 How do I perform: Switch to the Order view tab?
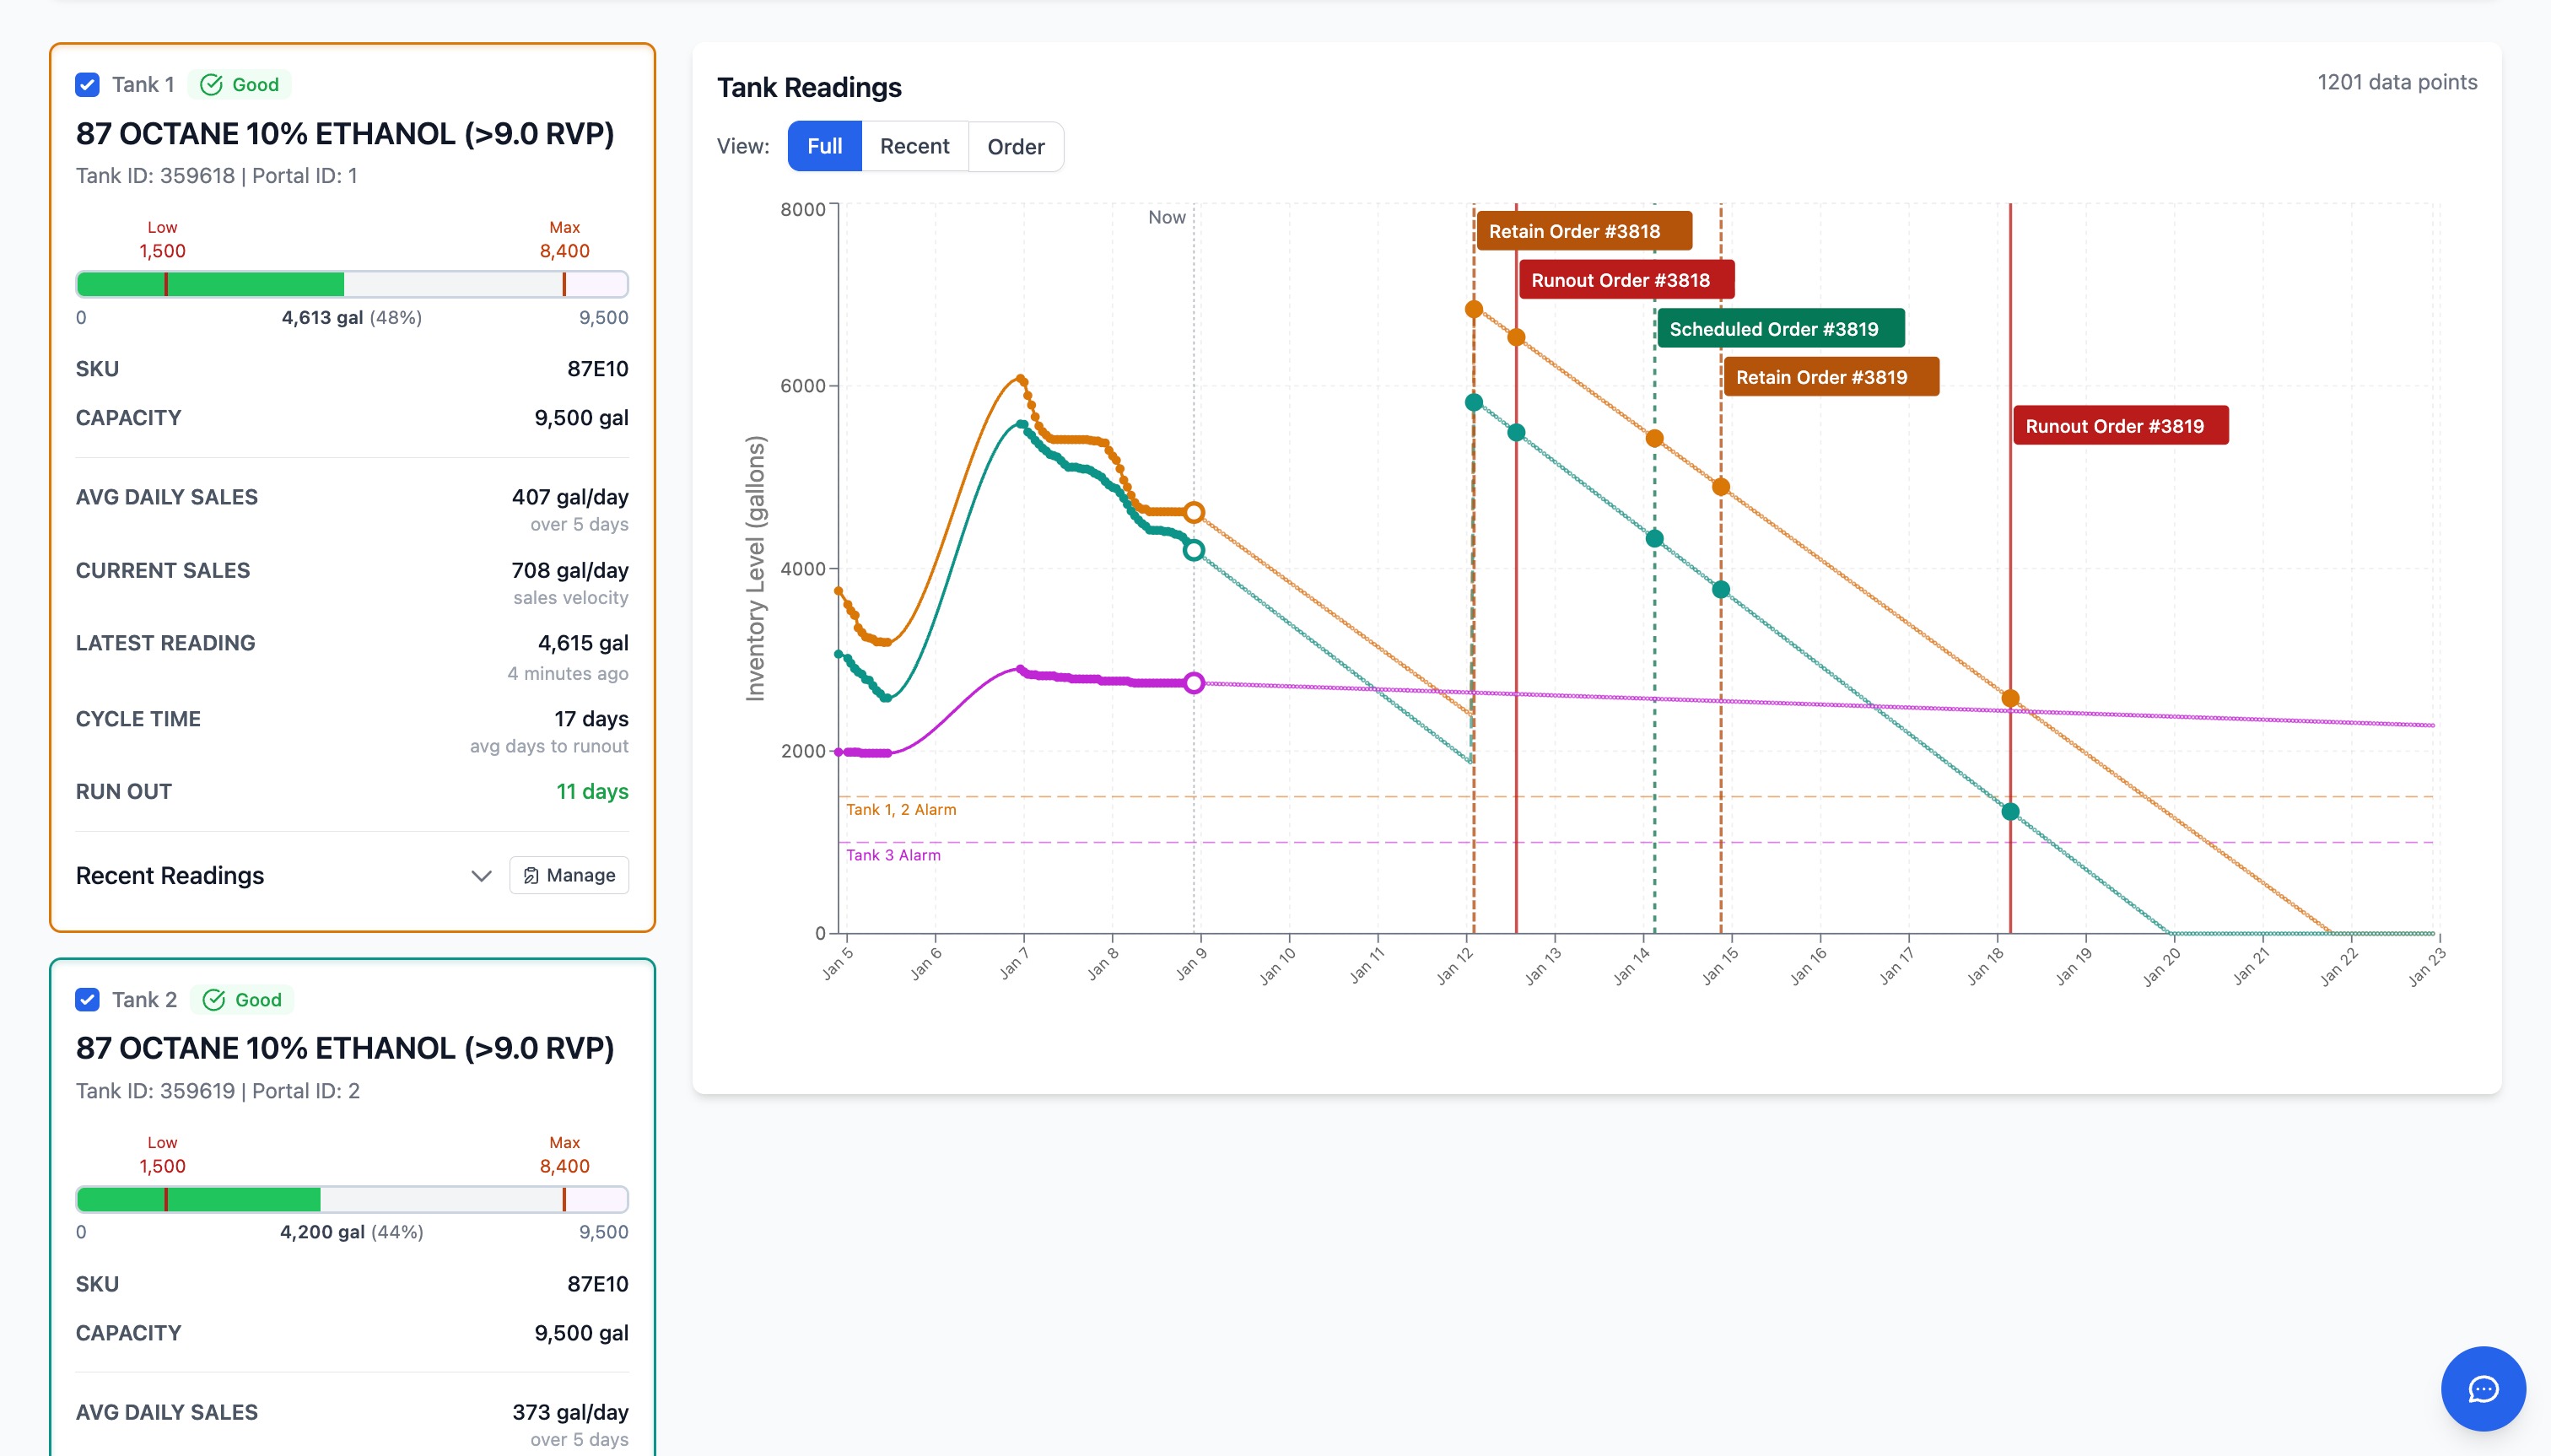(1015, 146)
